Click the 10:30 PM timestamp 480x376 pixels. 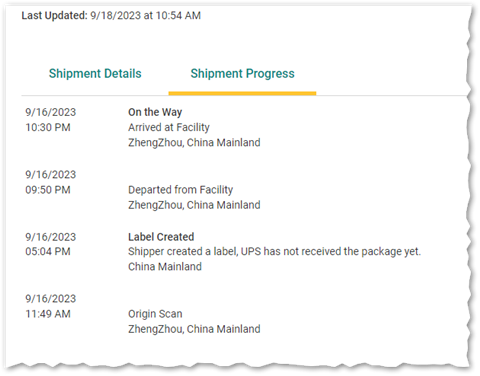[48, 127]
